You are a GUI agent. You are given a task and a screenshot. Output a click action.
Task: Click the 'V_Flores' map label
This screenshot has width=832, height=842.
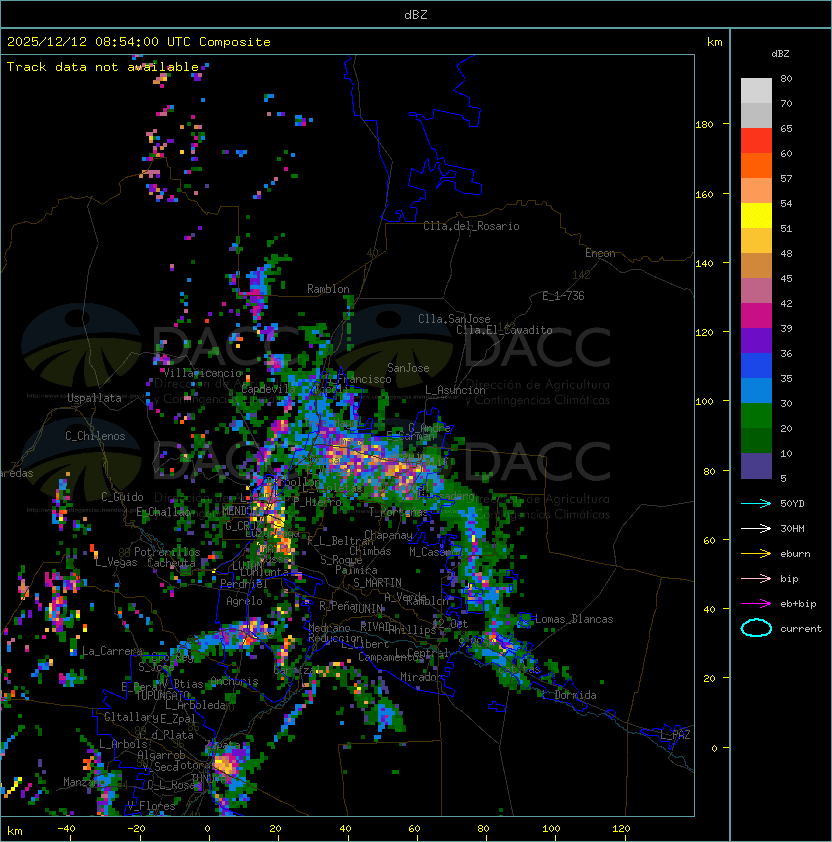click(151, 806)
